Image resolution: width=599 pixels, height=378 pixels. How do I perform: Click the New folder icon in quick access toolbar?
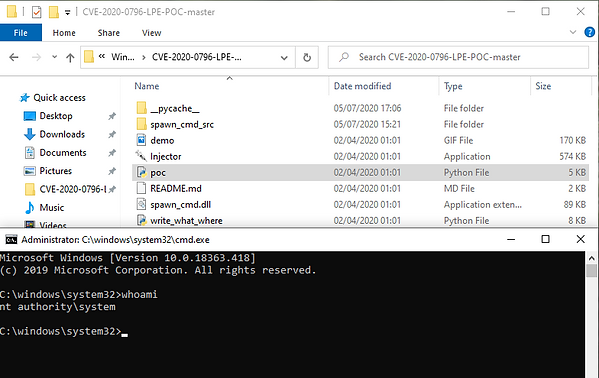click(x=53, y=12)
